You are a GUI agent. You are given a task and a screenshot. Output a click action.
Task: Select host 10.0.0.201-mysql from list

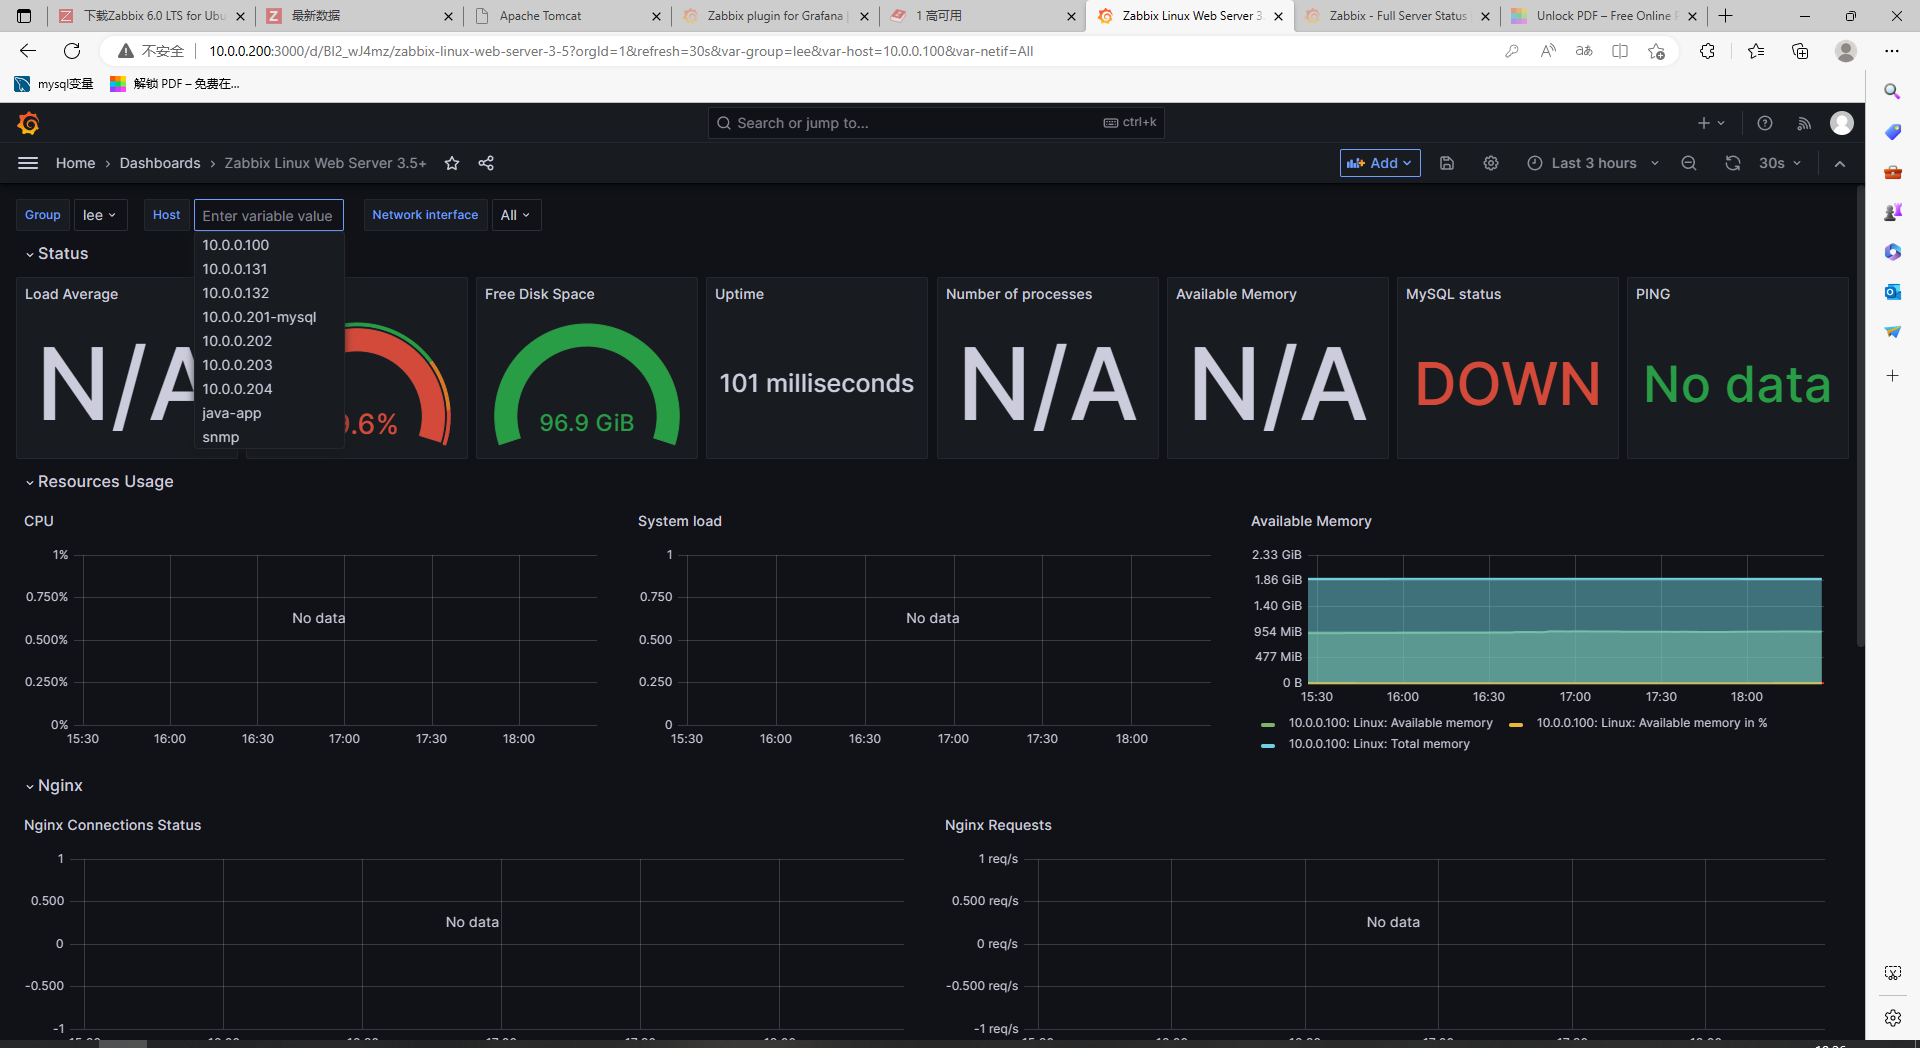click(x=269, y=317)
